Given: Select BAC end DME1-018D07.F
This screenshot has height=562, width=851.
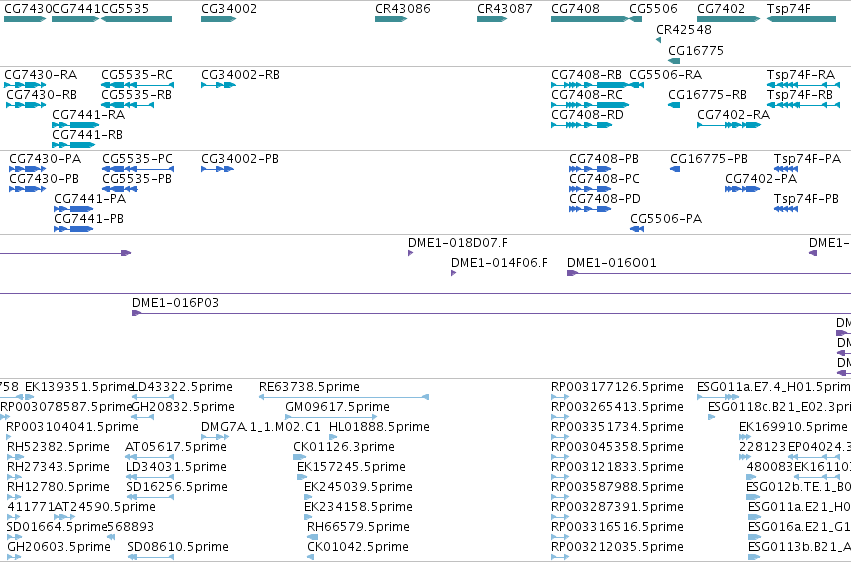Looking at the screenshot, I should click(x=458, y=243).
